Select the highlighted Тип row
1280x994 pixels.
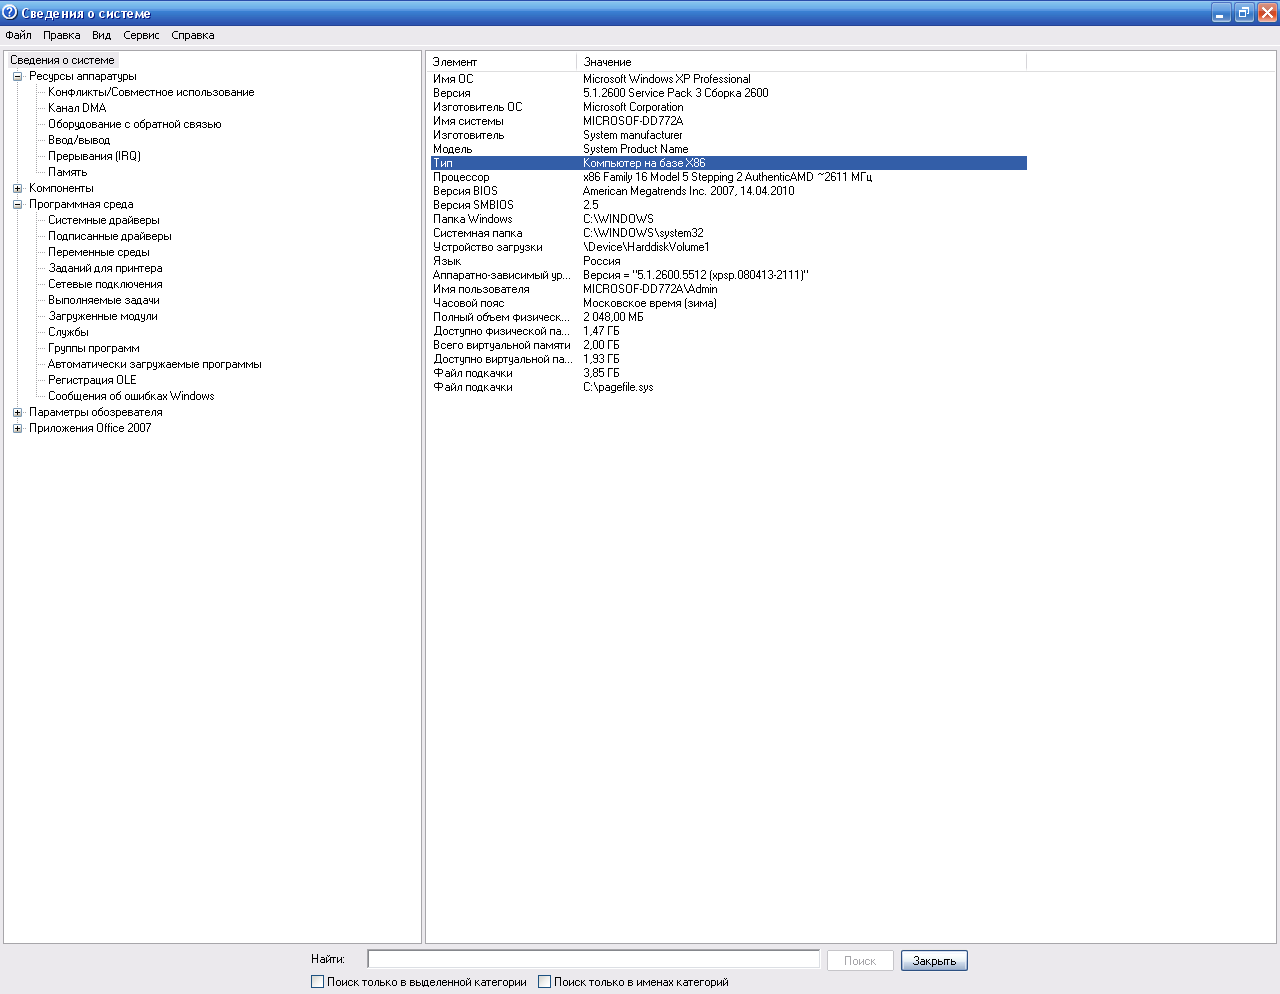729,163
